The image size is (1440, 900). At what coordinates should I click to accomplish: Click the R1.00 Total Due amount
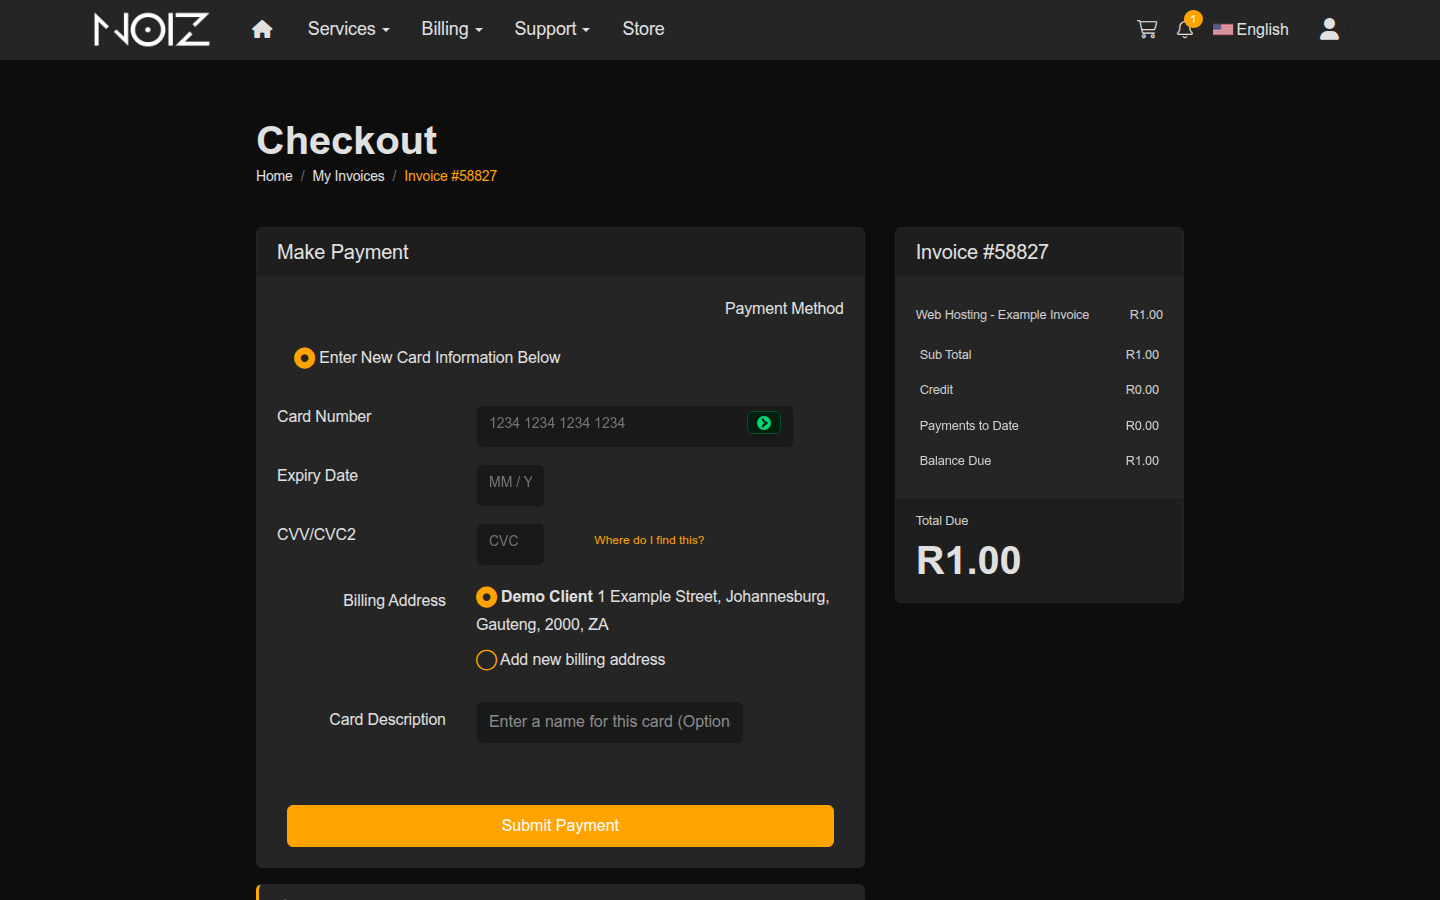tap(969, 561)
